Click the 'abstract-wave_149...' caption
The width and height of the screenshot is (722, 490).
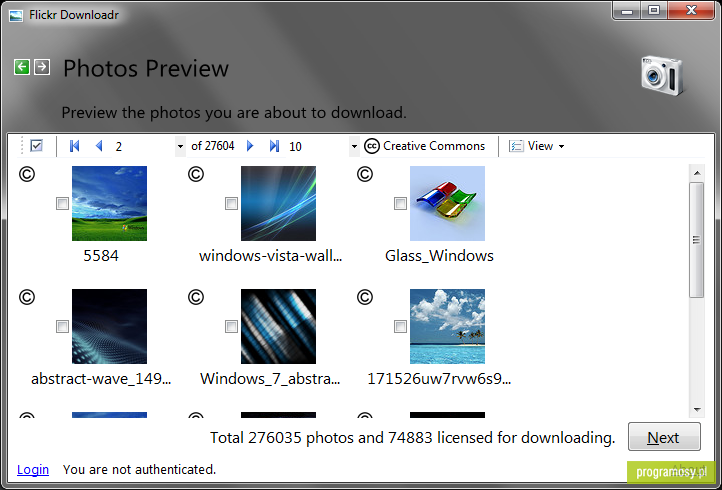101,379
